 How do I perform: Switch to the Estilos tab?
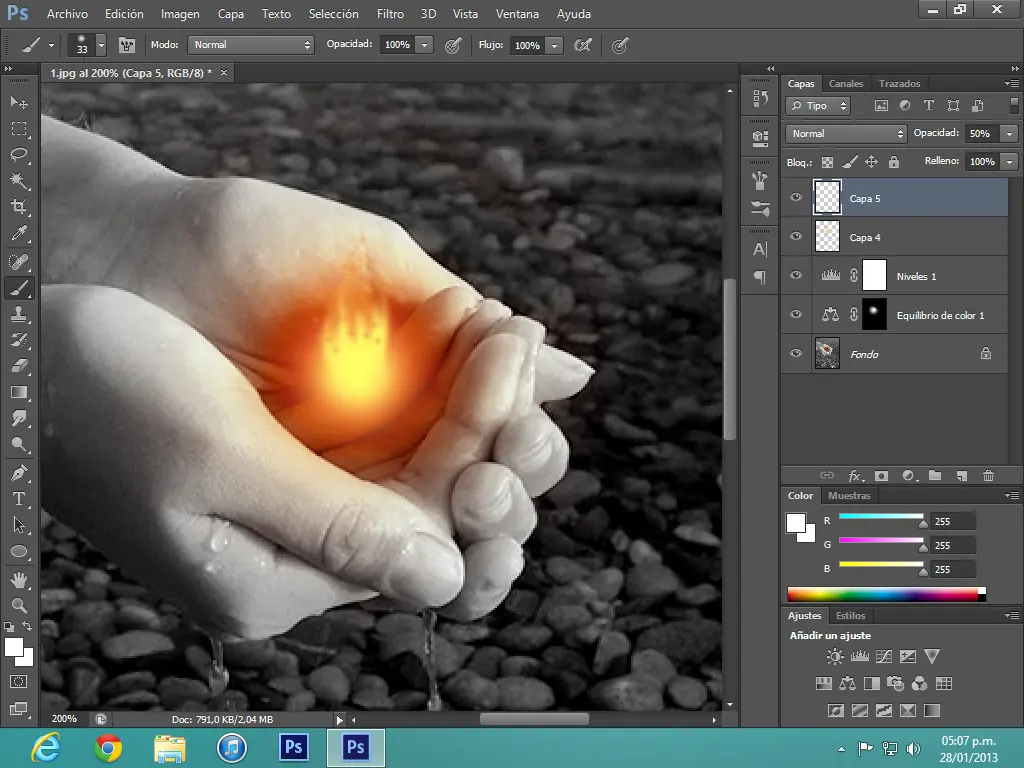point(850,616)
